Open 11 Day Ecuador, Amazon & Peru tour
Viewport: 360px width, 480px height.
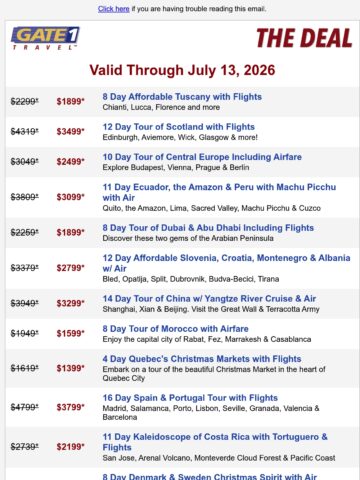pos(219,192)
